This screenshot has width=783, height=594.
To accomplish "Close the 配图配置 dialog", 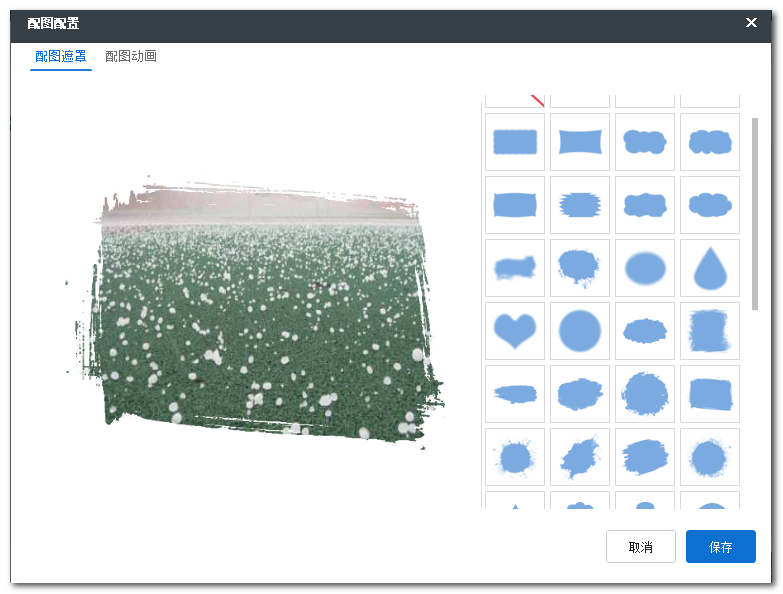I will [x=751, y=22].
